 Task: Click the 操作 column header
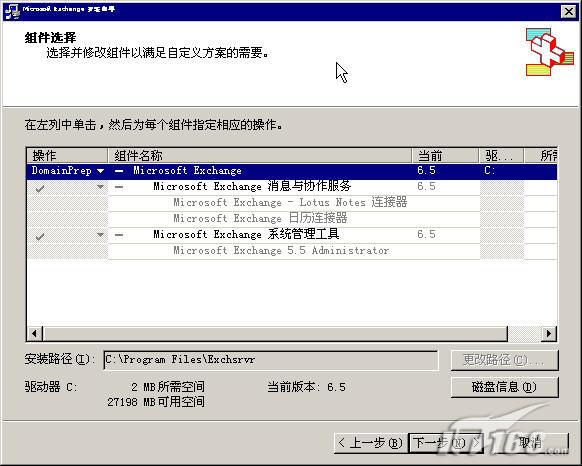coord(67,156)
